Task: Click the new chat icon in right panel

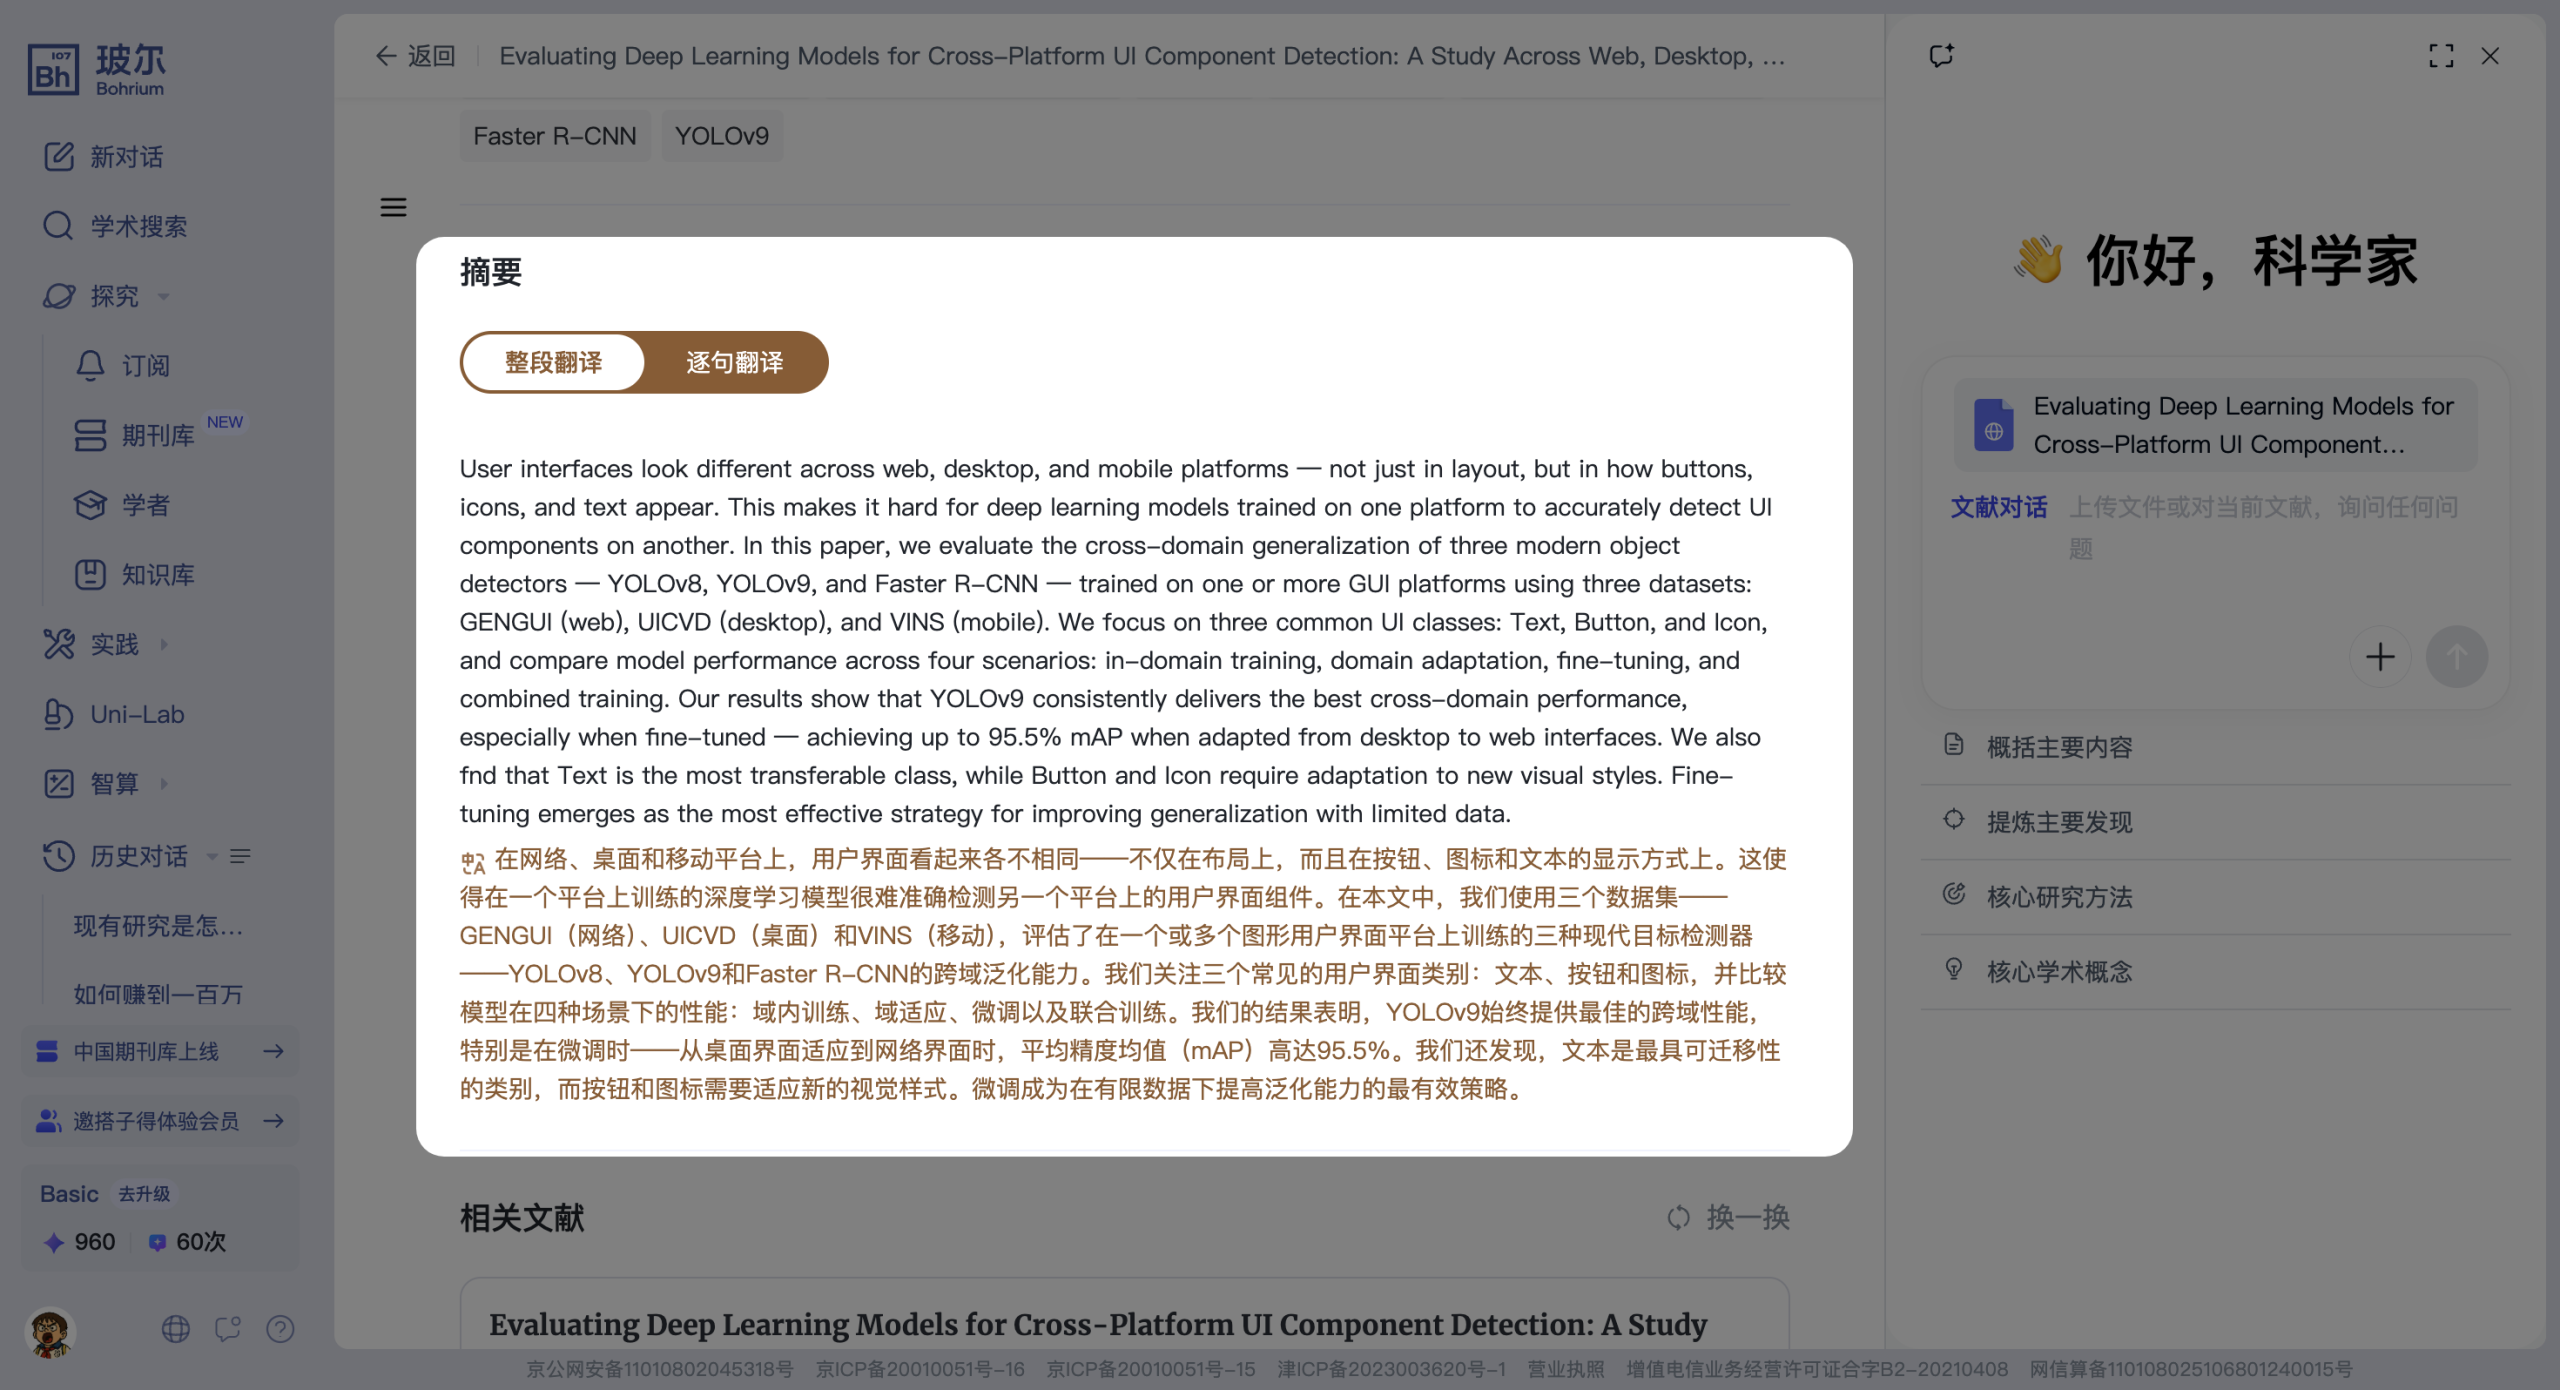Action: (x=1941, y=56)
